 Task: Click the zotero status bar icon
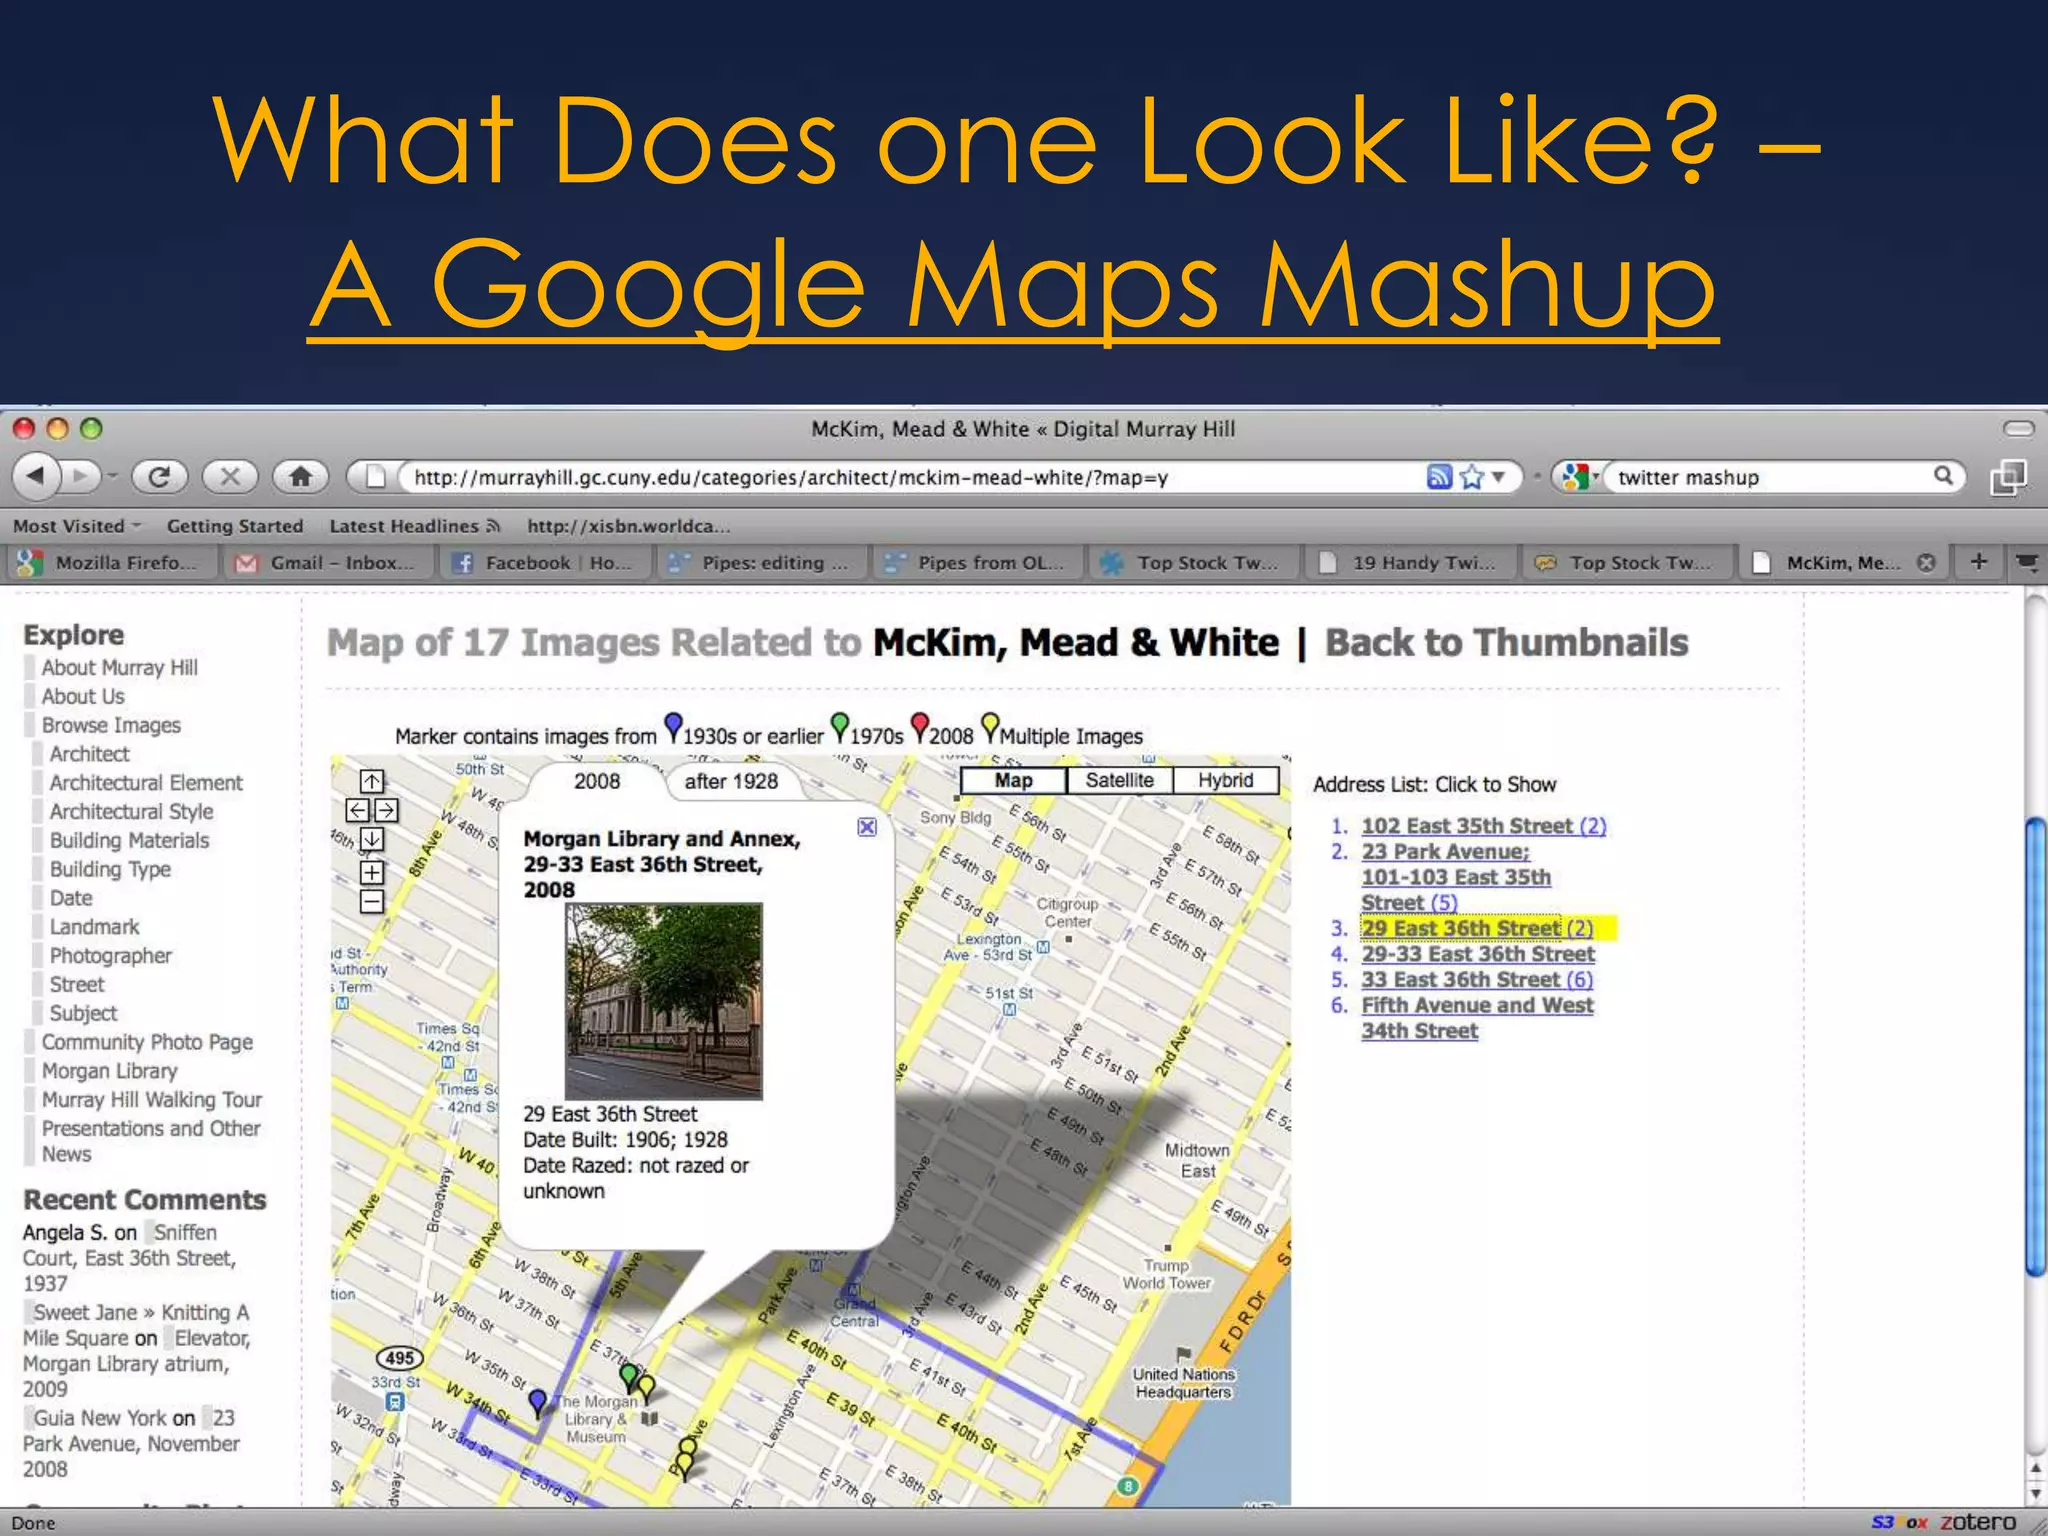pyautogui.click(x=1977, y=1522)
